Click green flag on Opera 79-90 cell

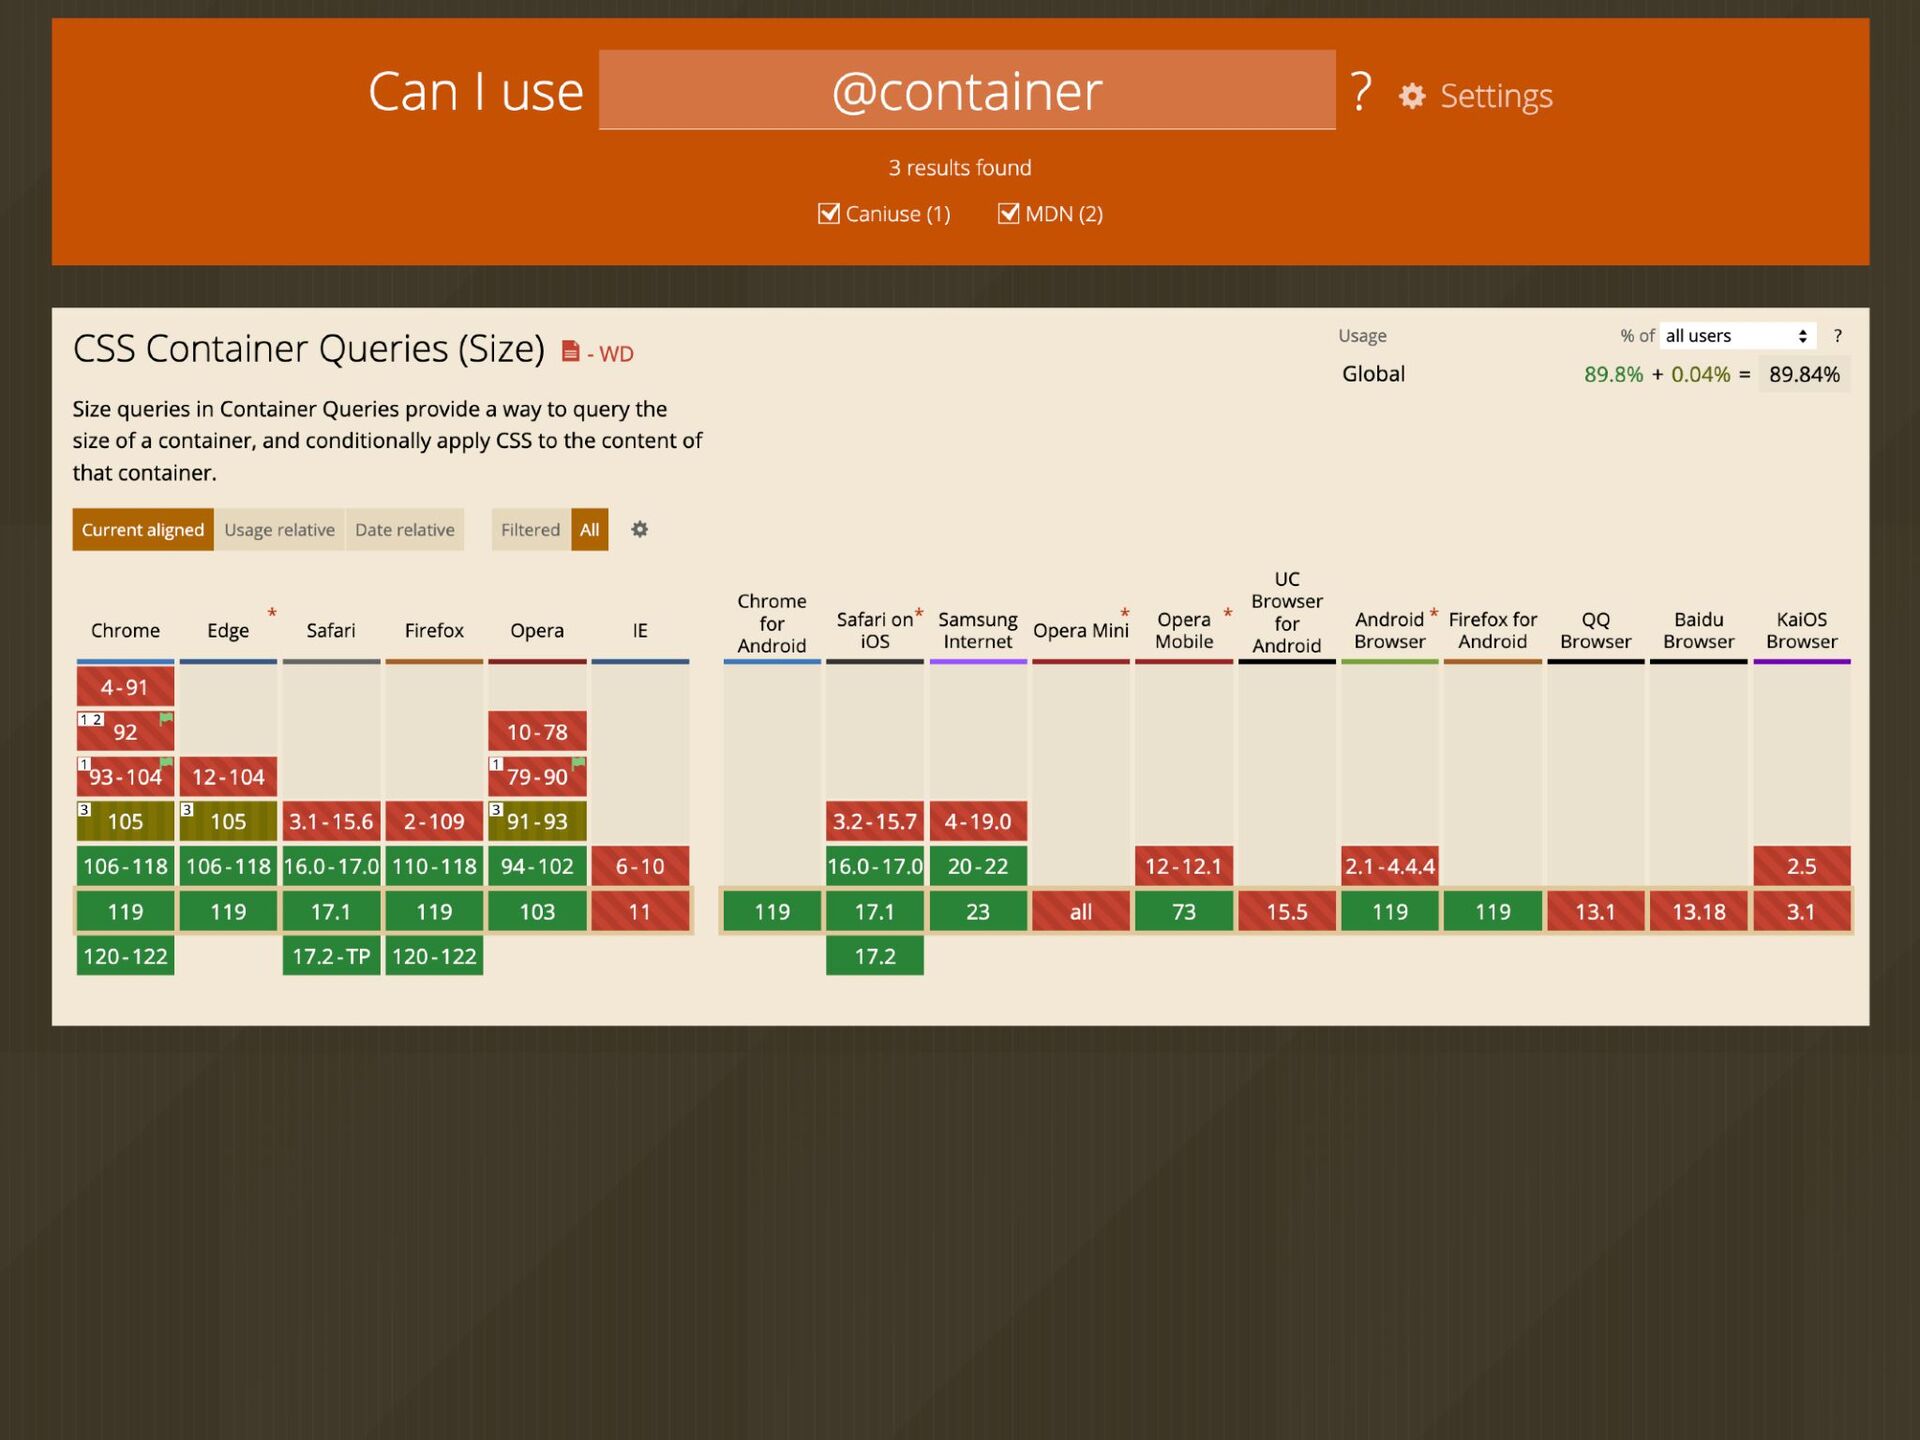(578, 763)
